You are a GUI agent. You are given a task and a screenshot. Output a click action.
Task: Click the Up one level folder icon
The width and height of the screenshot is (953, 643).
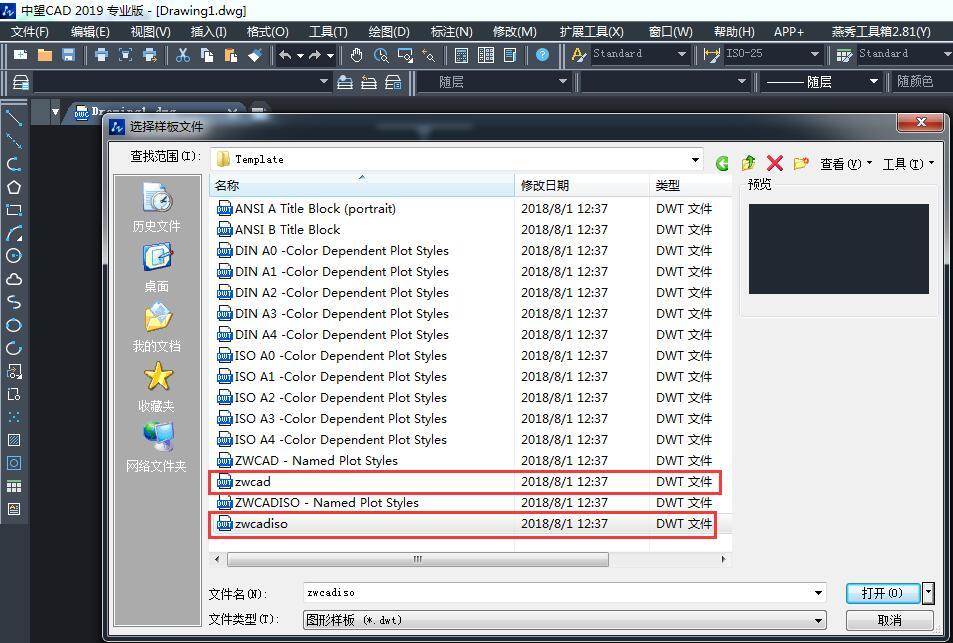(748, 163)
